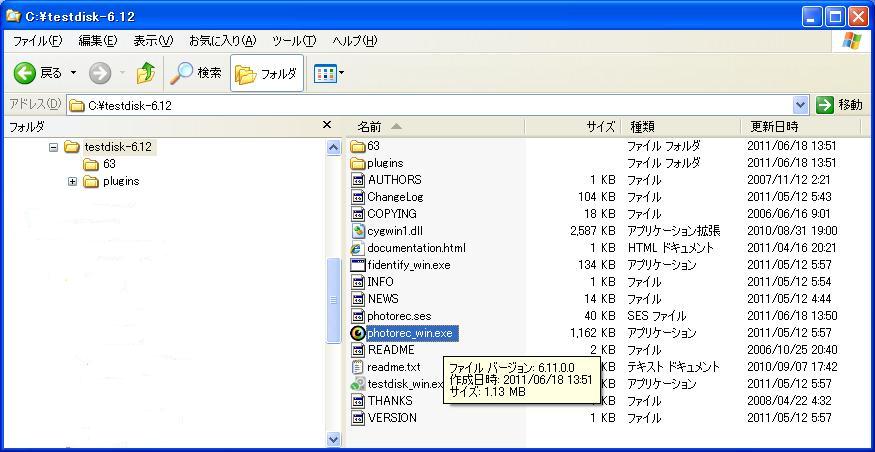The image size is (875, 452).
Task: Open the ヘルプ(H) menu
Action: [355, 41]
